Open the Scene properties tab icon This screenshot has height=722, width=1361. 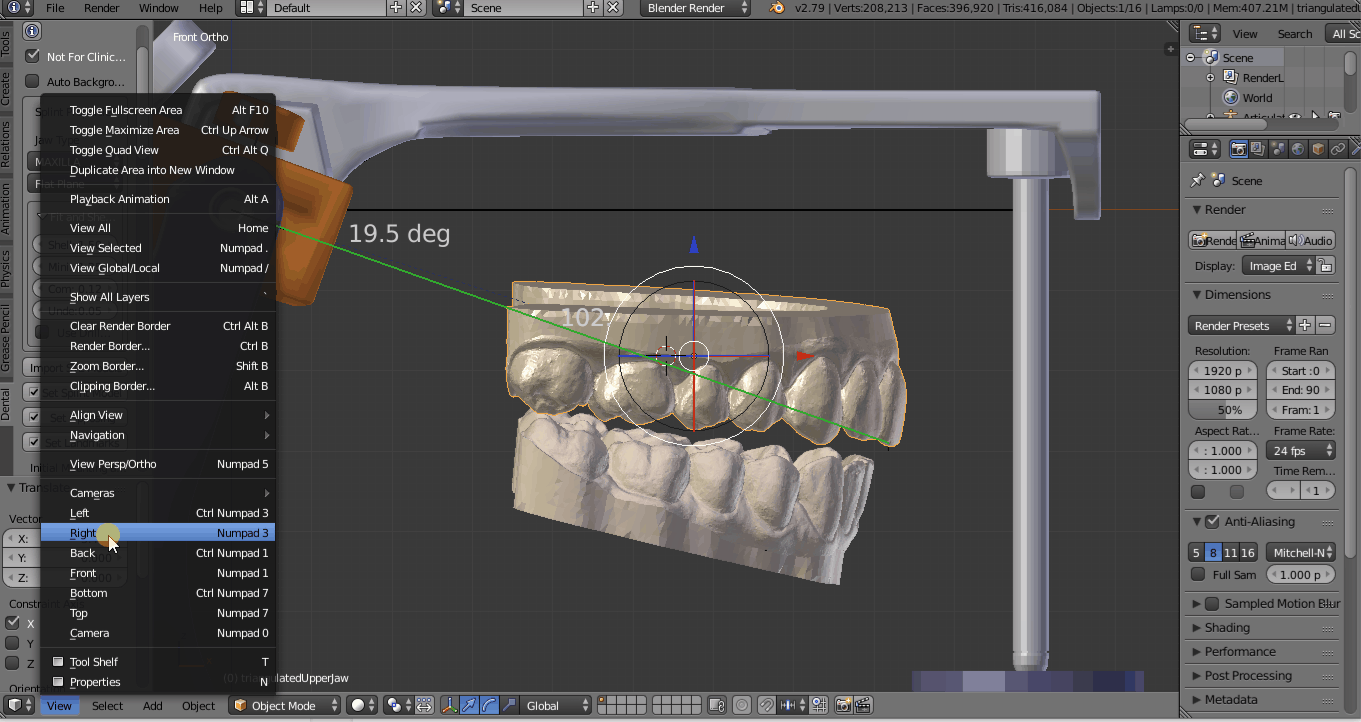click(1278, 149)
